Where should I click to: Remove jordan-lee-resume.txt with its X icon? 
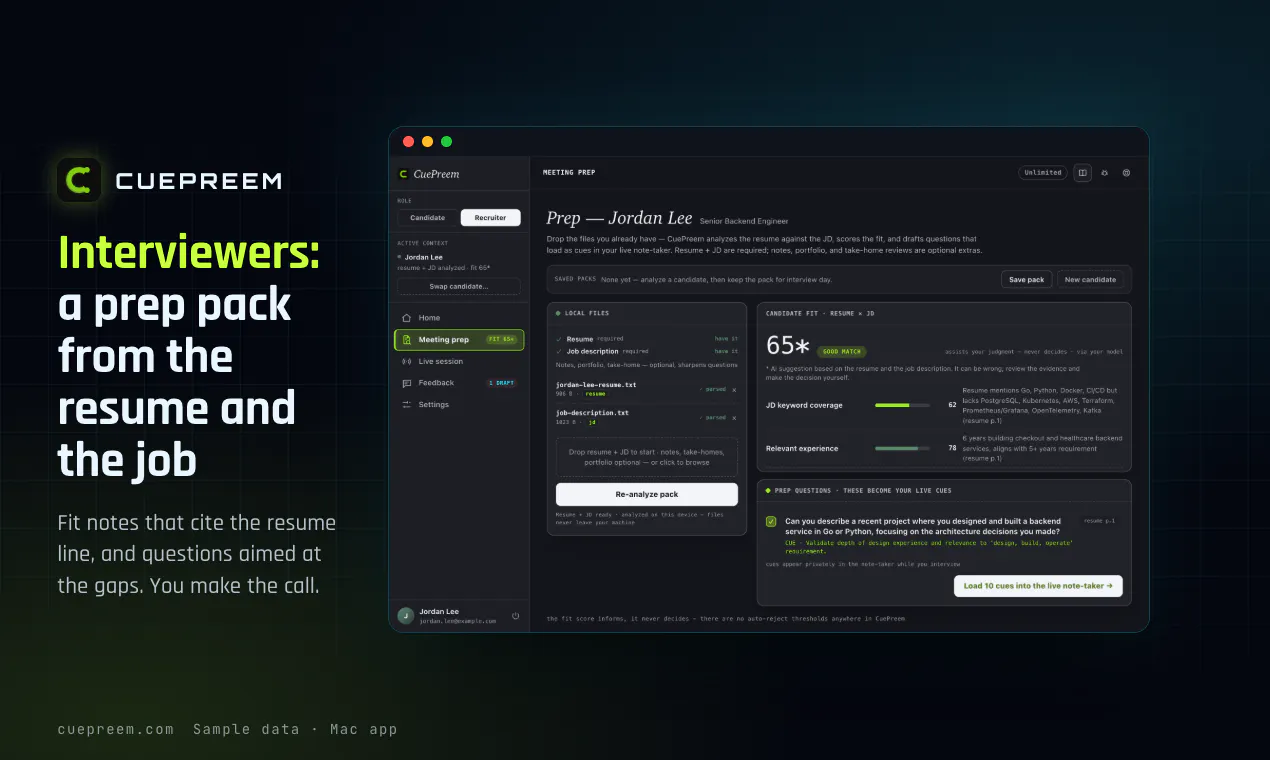coord(734,390)
